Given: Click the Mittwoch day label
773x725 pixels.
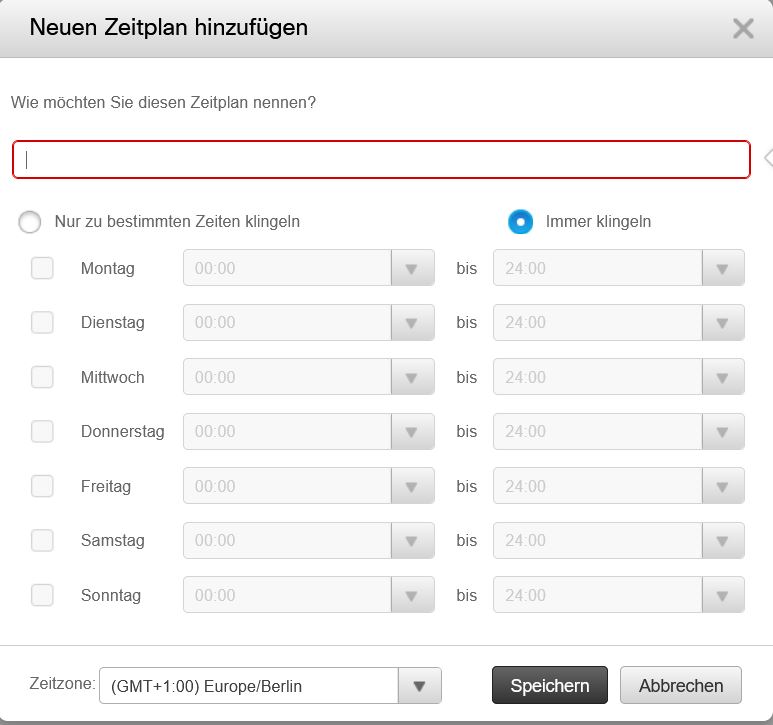Looking at the screenshot, I should (112, 378).
